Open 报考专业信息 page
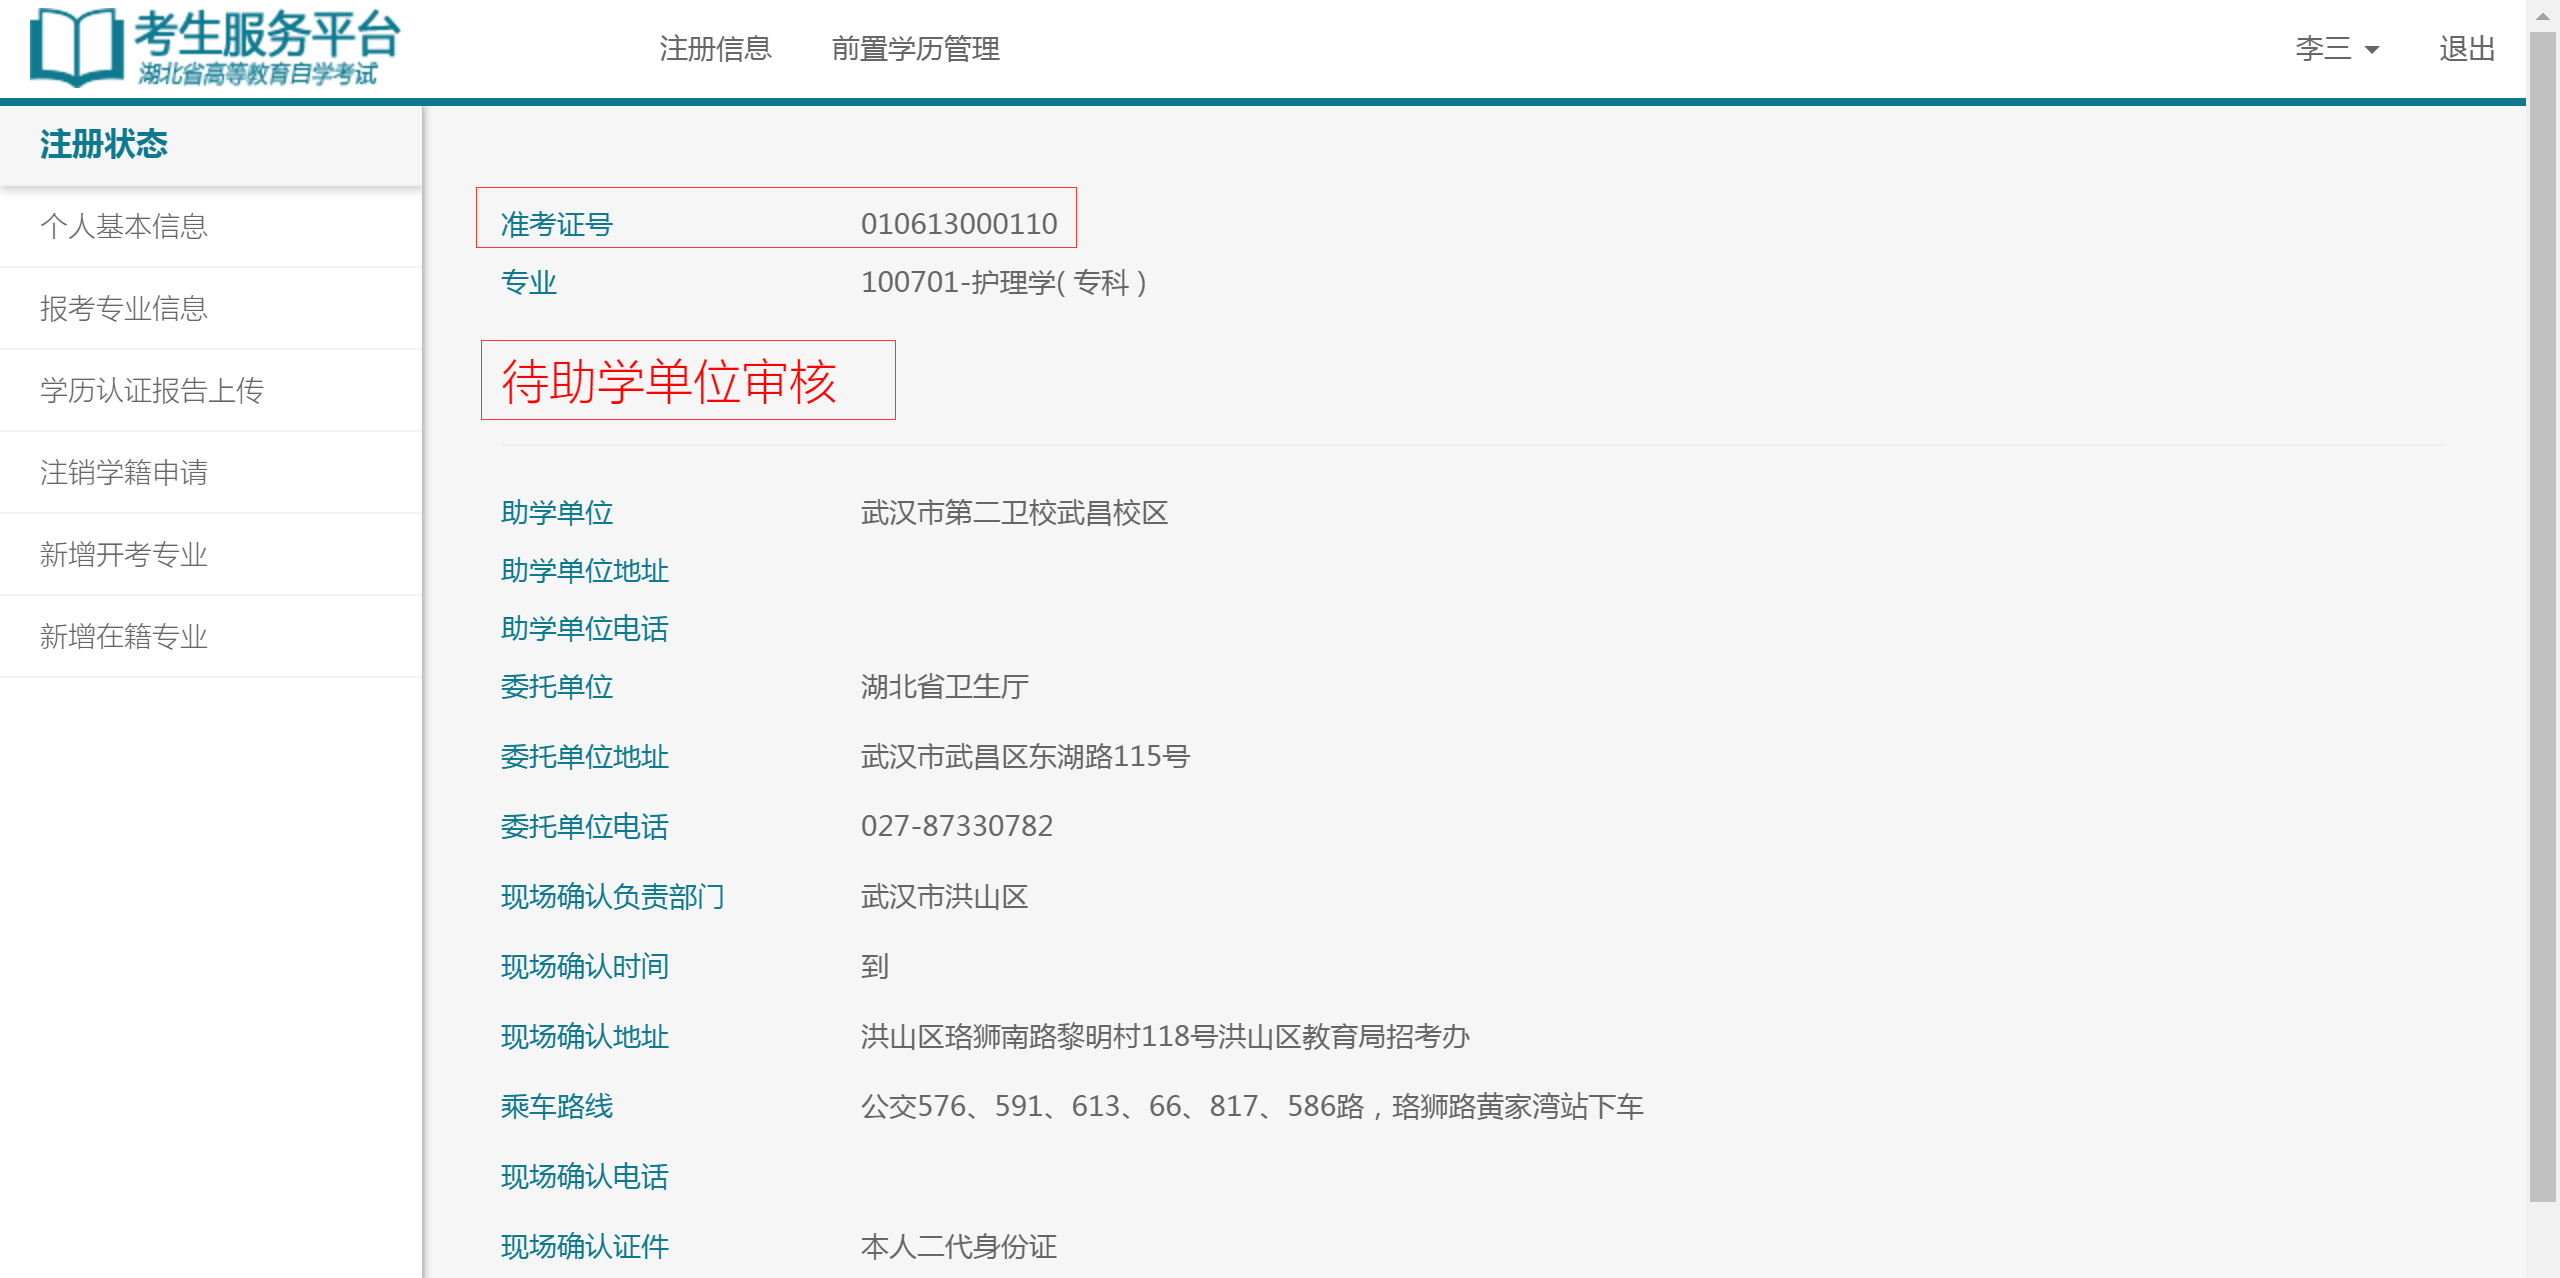2560x1278 pixels. (124, 308)
